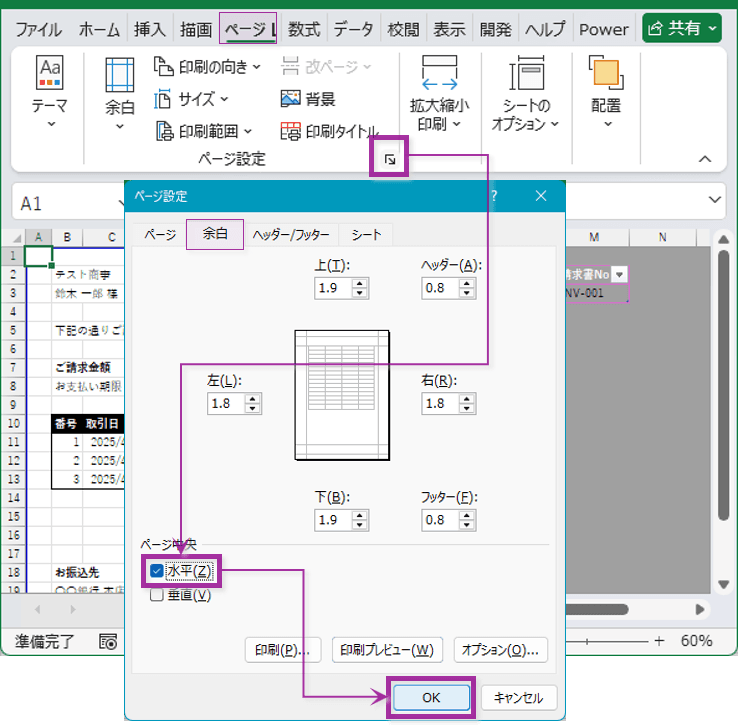This screenshot has height=727, width=738.
Task: Switch to the 描画 ribbon tab
Action: point(196,30)
